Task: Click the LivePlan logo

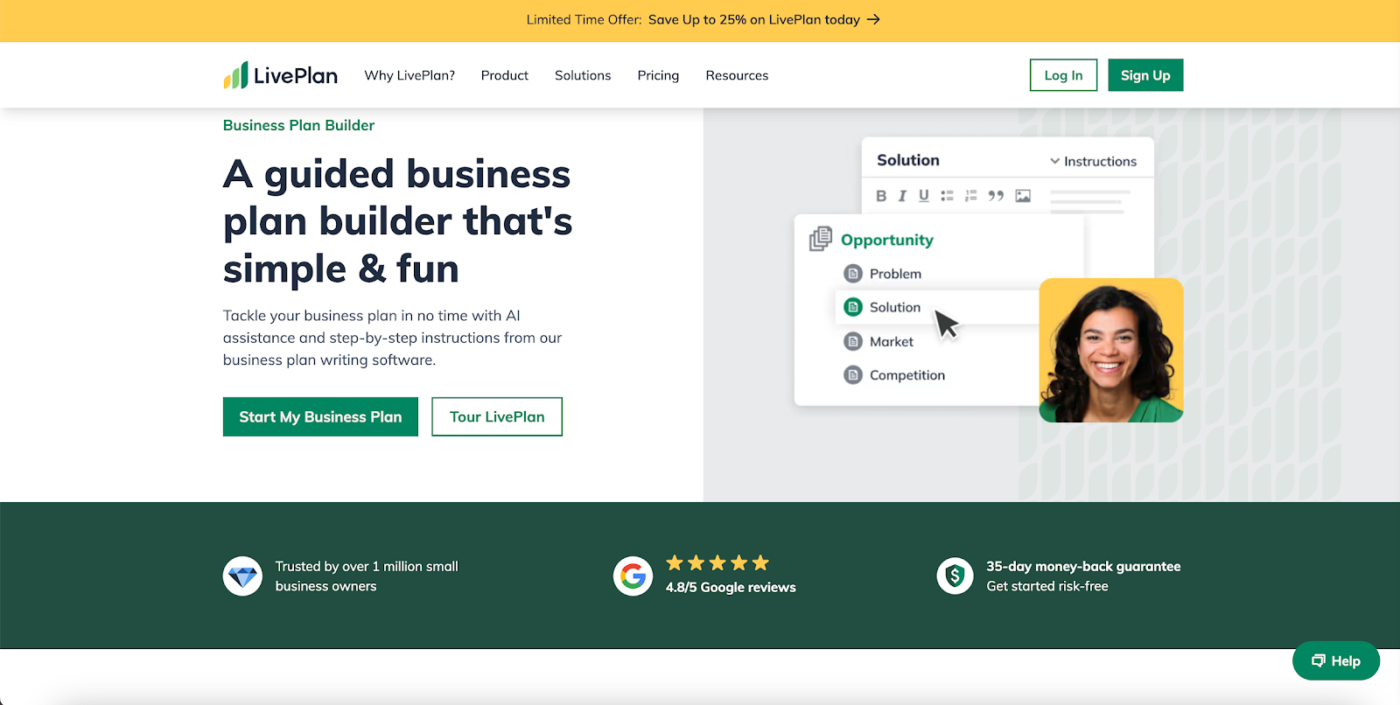Action: point(280,75)
